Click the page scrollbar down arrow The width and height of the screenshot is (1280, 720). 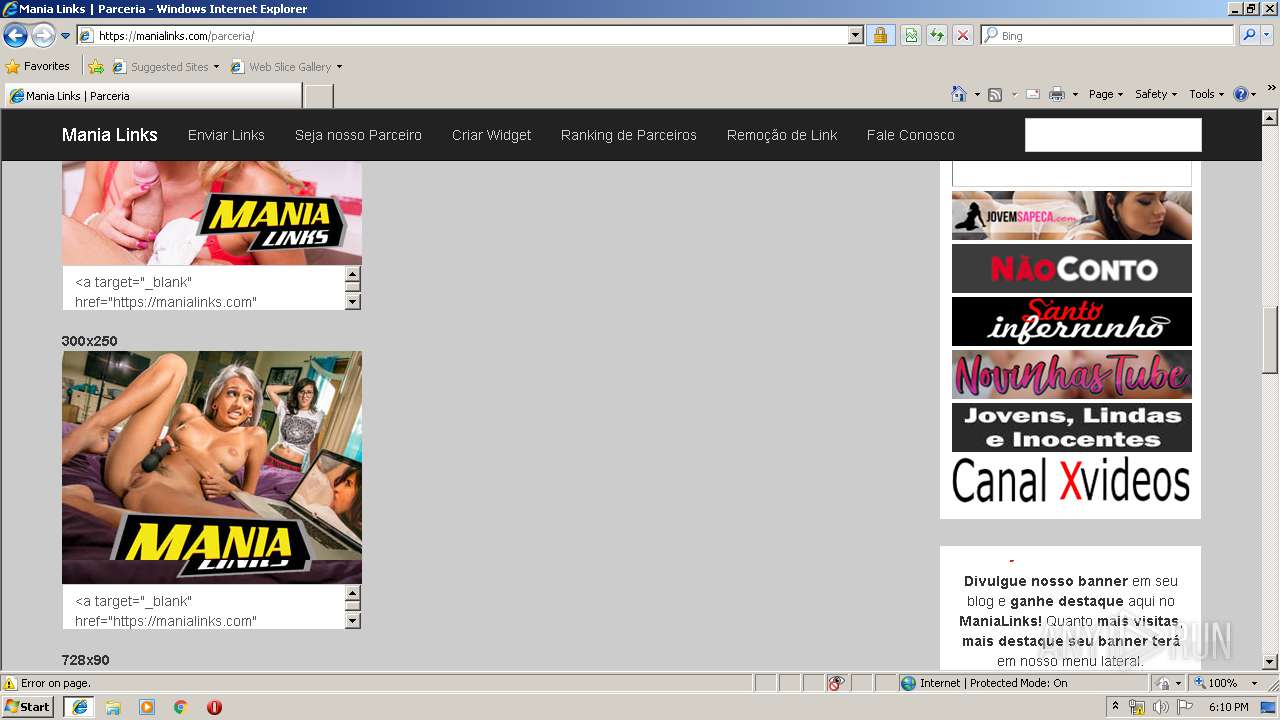point(1271,662)
